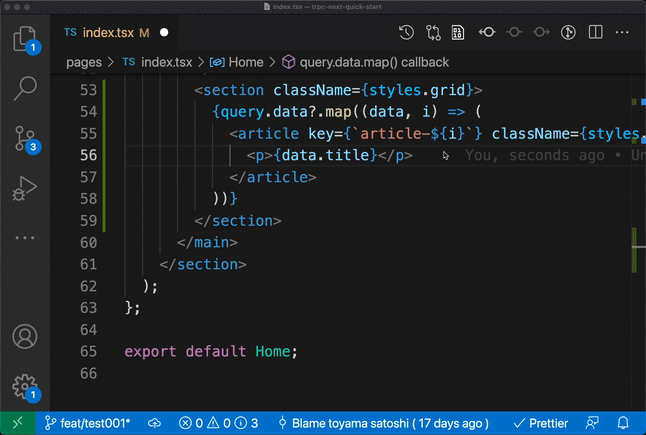Open Source Control view with 3 changes
The width and height of the screenshot is (646, 435).
(24, 138)
